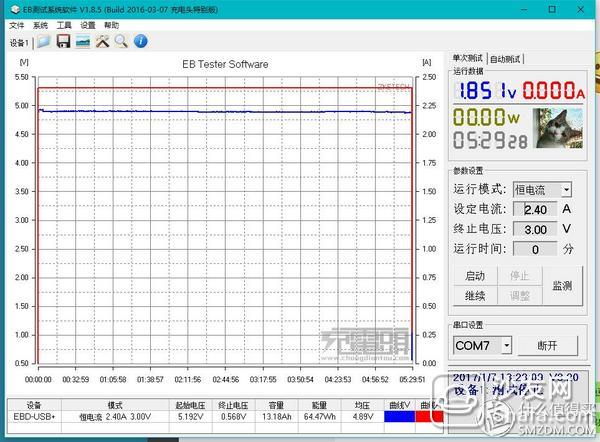
Task: Click the magnifier zoom icon
Action: [x=121, y=41]
